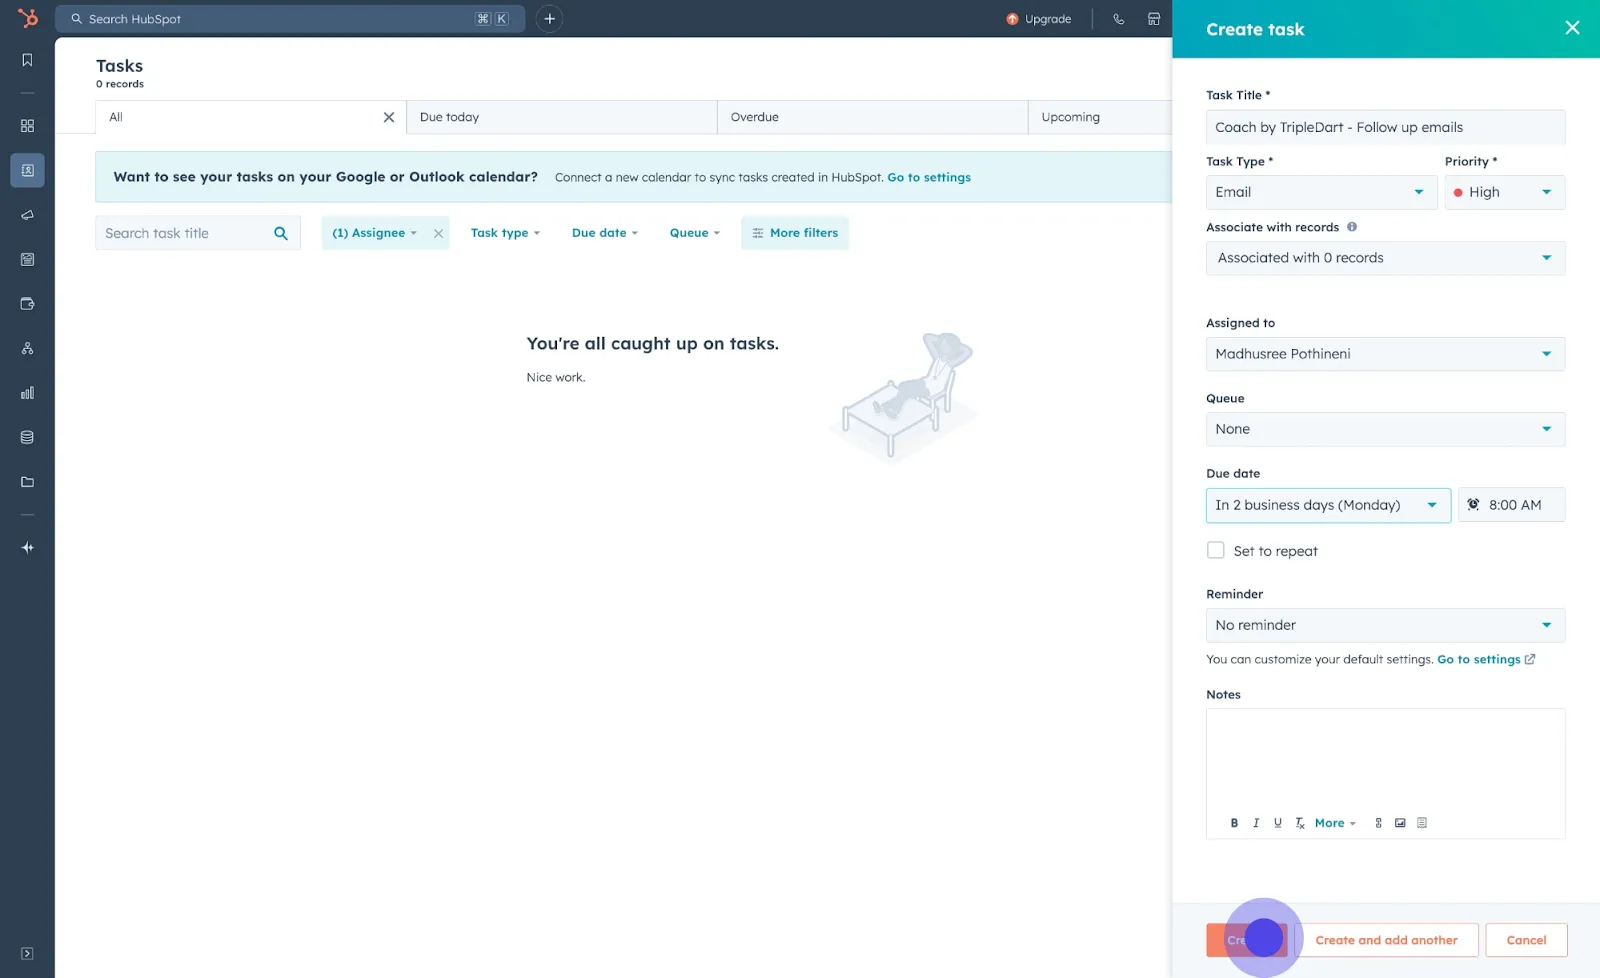1600x978 pixels.
Task: Close the All tab
Action: 389,117
